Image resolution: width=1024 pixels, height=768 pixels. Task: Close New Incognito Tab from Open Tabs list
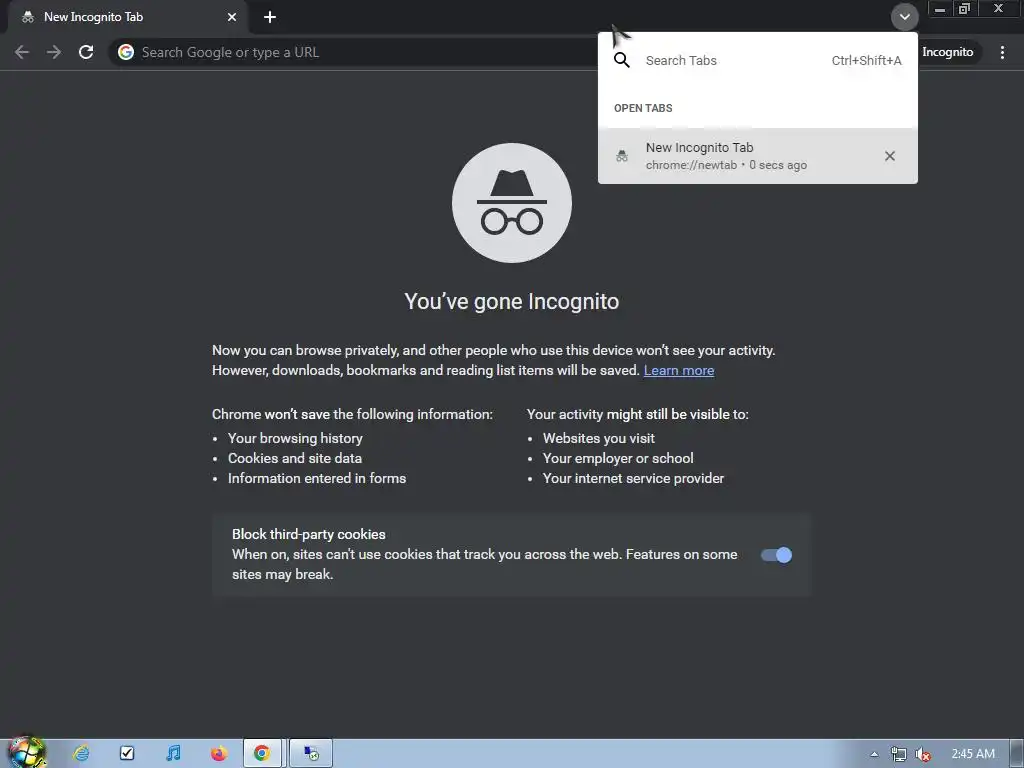(889, 156)
